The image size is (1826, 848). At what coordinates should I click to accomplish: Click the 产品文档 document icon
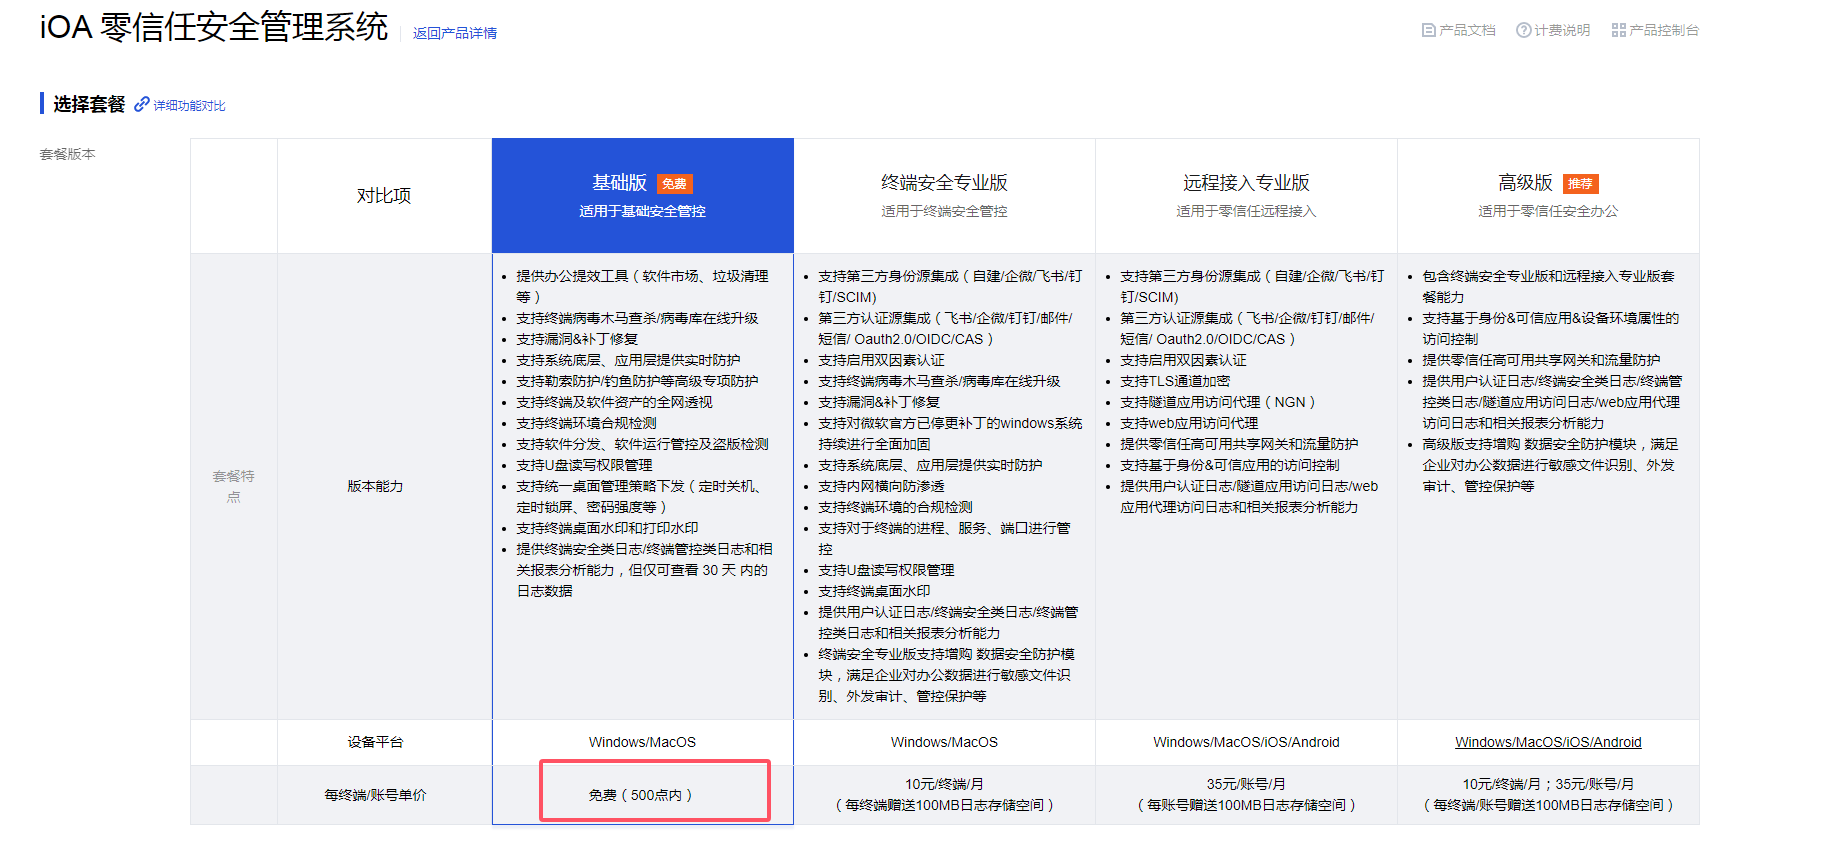tap(1428, 30)
